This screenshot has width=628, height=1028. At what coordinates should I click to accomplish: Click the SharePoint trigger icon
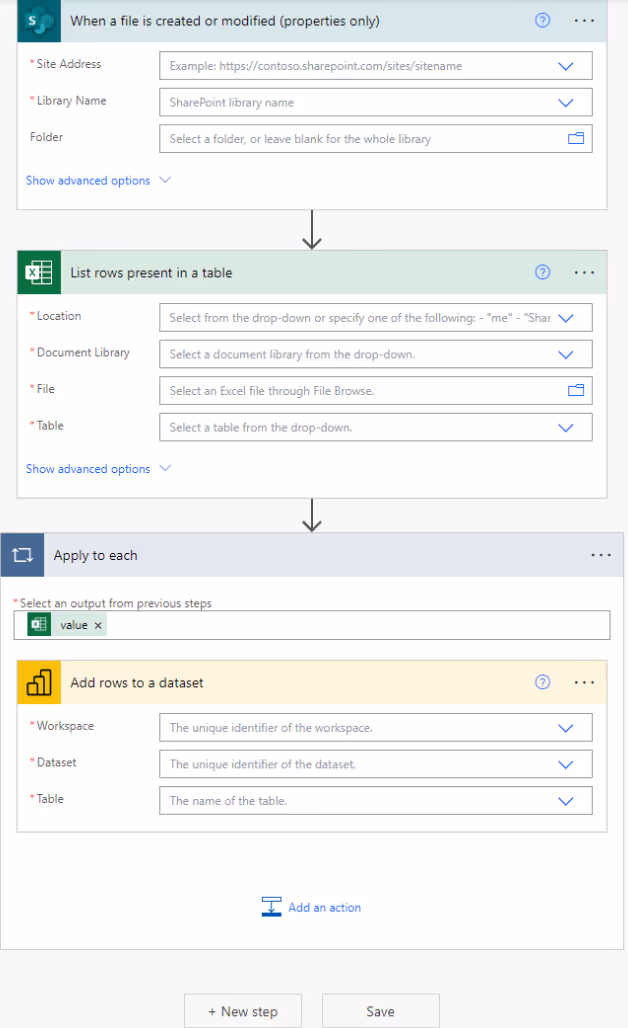(x=39, y=21)
